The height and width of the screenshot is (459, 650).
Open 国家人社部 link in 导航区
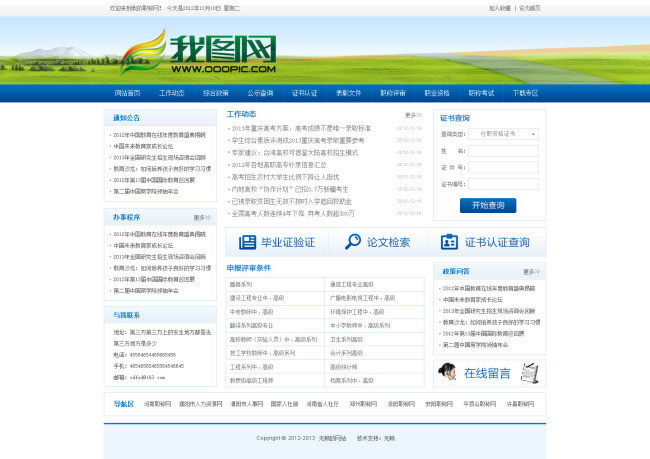(284, 404)
